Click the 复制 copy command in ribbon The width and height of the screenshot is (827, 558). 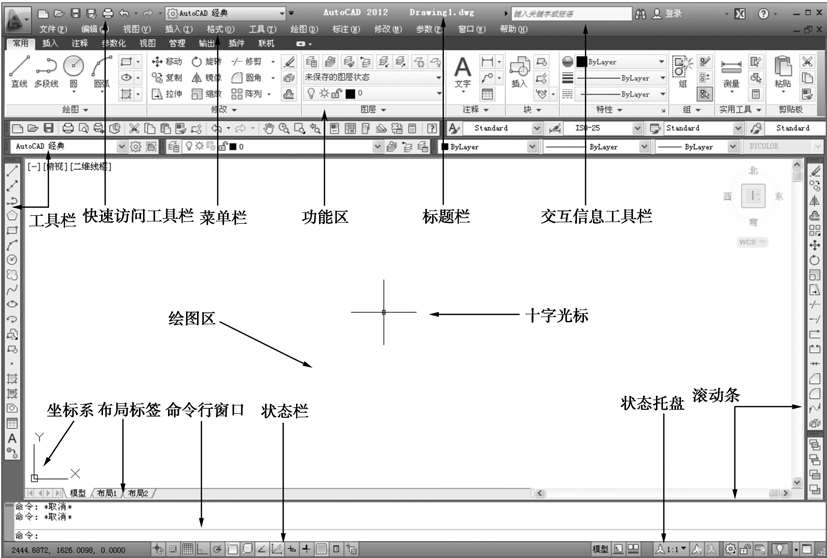[x=167, y=78]
